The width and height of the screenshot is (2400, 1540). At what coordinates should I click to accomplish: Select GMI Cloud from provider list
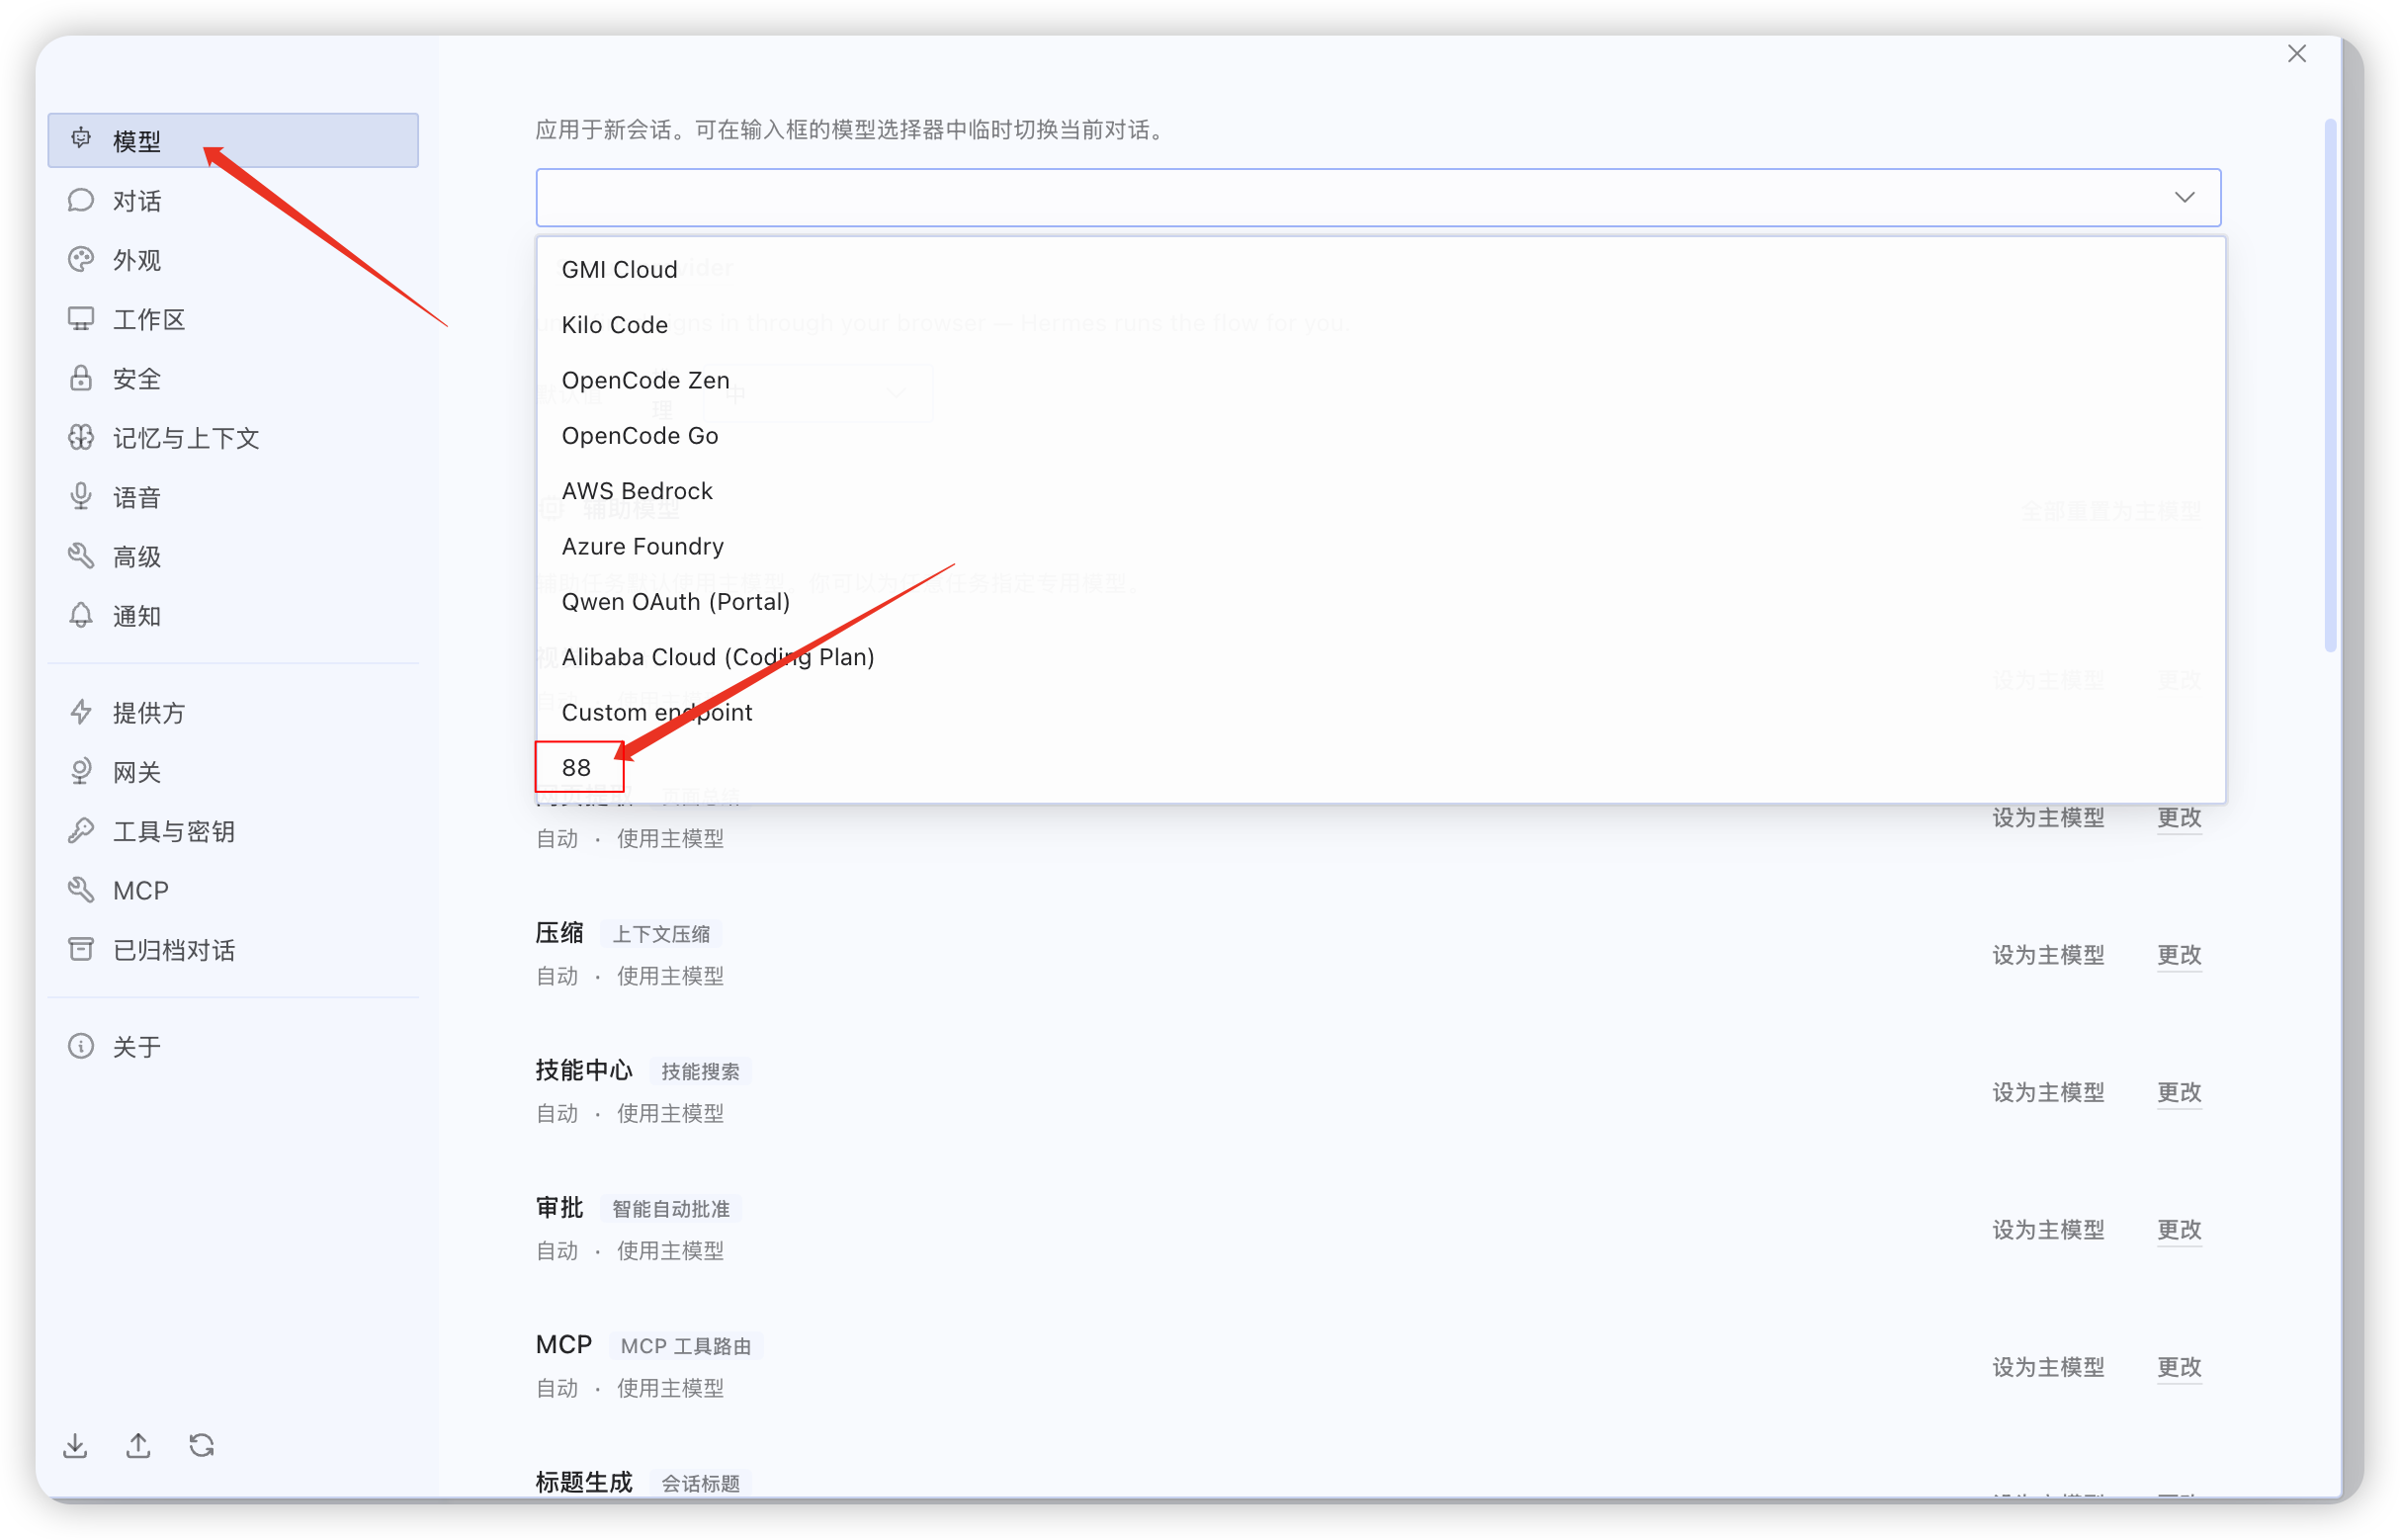[1381, 270]
